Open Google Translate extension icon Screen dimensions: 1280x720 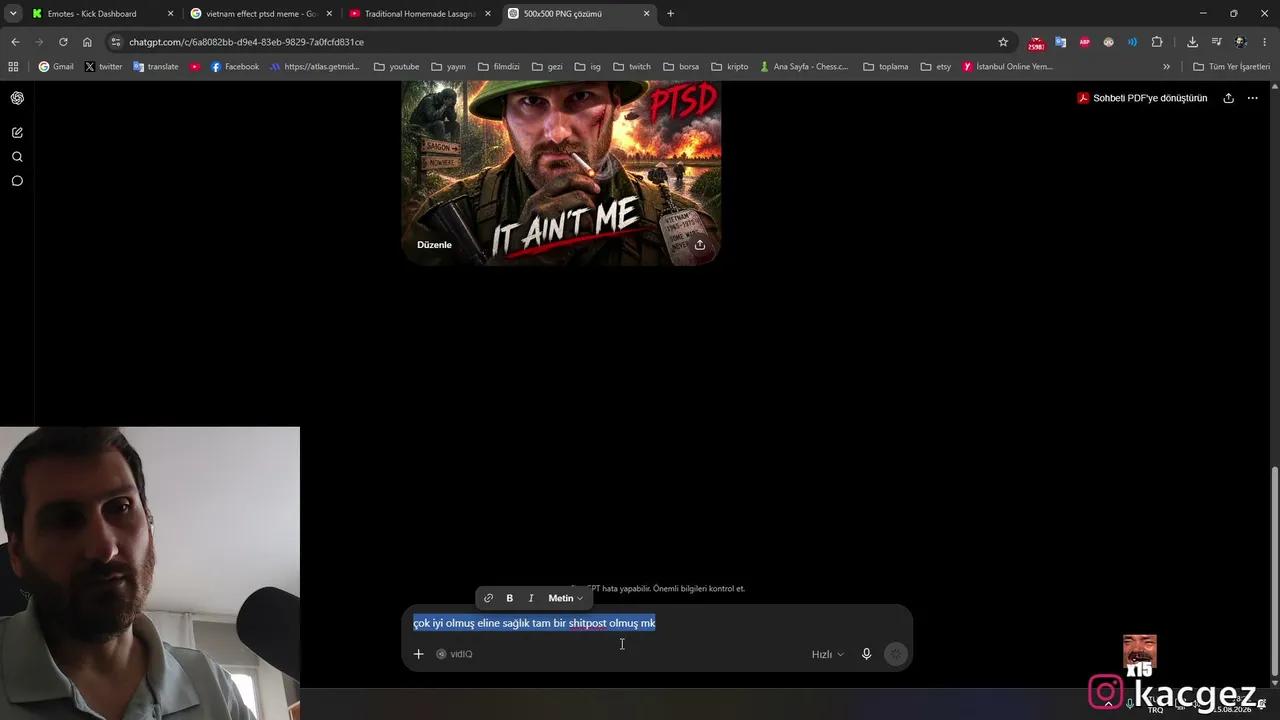coord(1060,42)
